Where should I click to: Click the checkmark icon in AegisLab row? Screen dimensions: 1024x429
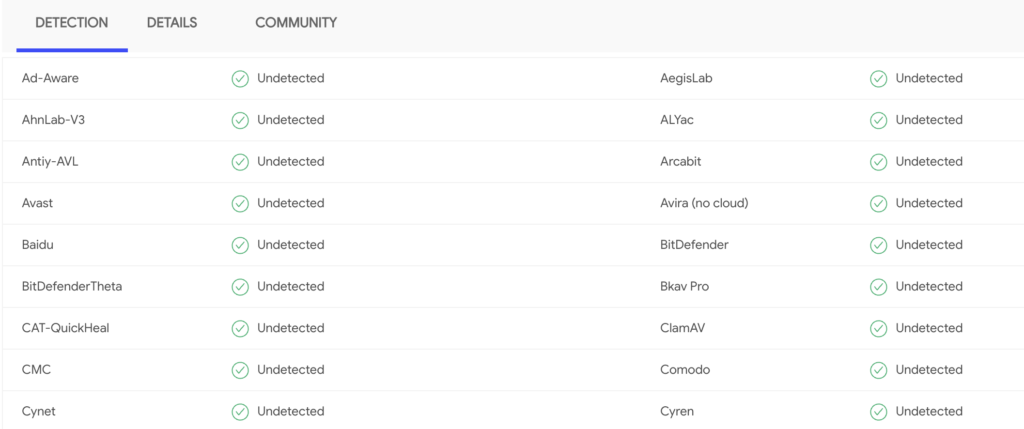(878, 79)
